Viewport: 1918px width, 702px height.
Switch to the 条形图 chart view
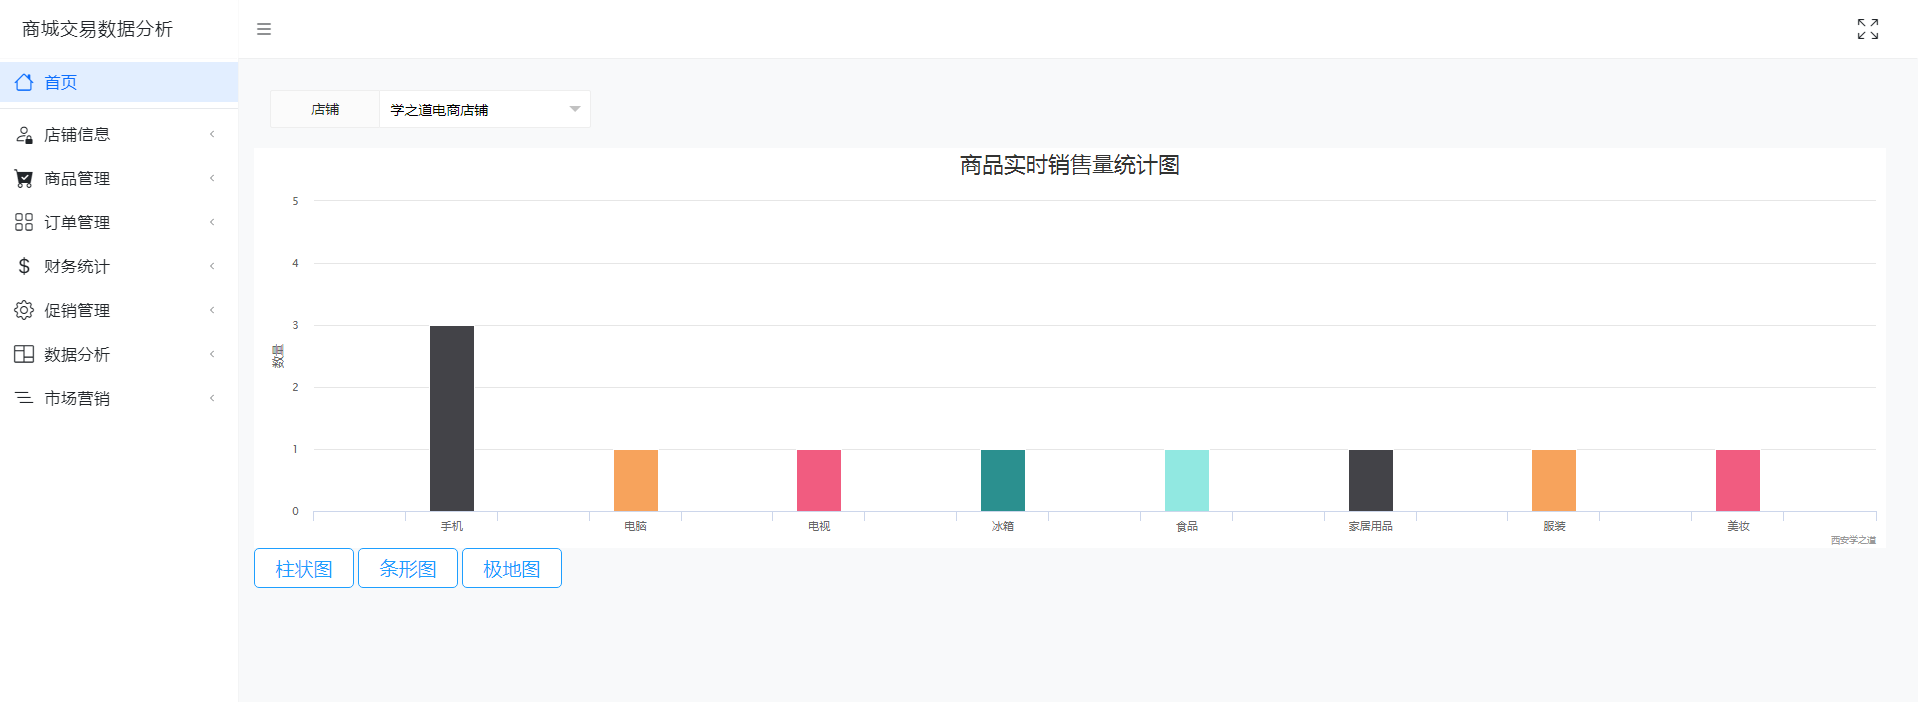tap(408, 568)
